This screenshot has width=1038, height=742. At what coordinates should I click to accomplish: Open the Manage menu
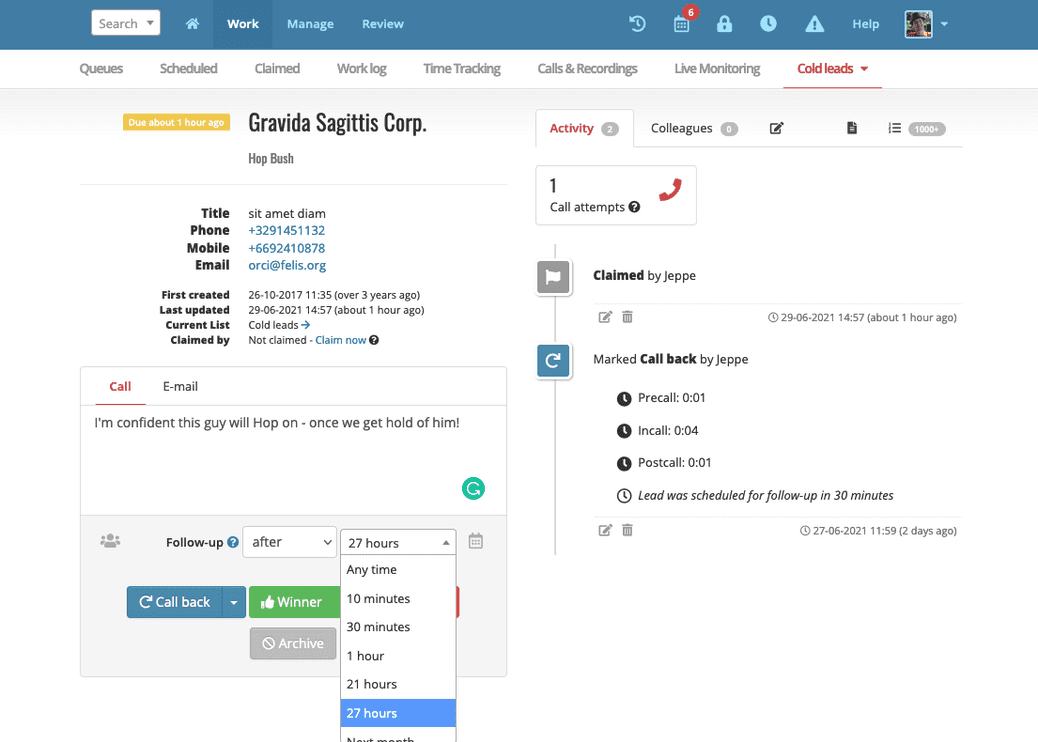coord(310,24)
